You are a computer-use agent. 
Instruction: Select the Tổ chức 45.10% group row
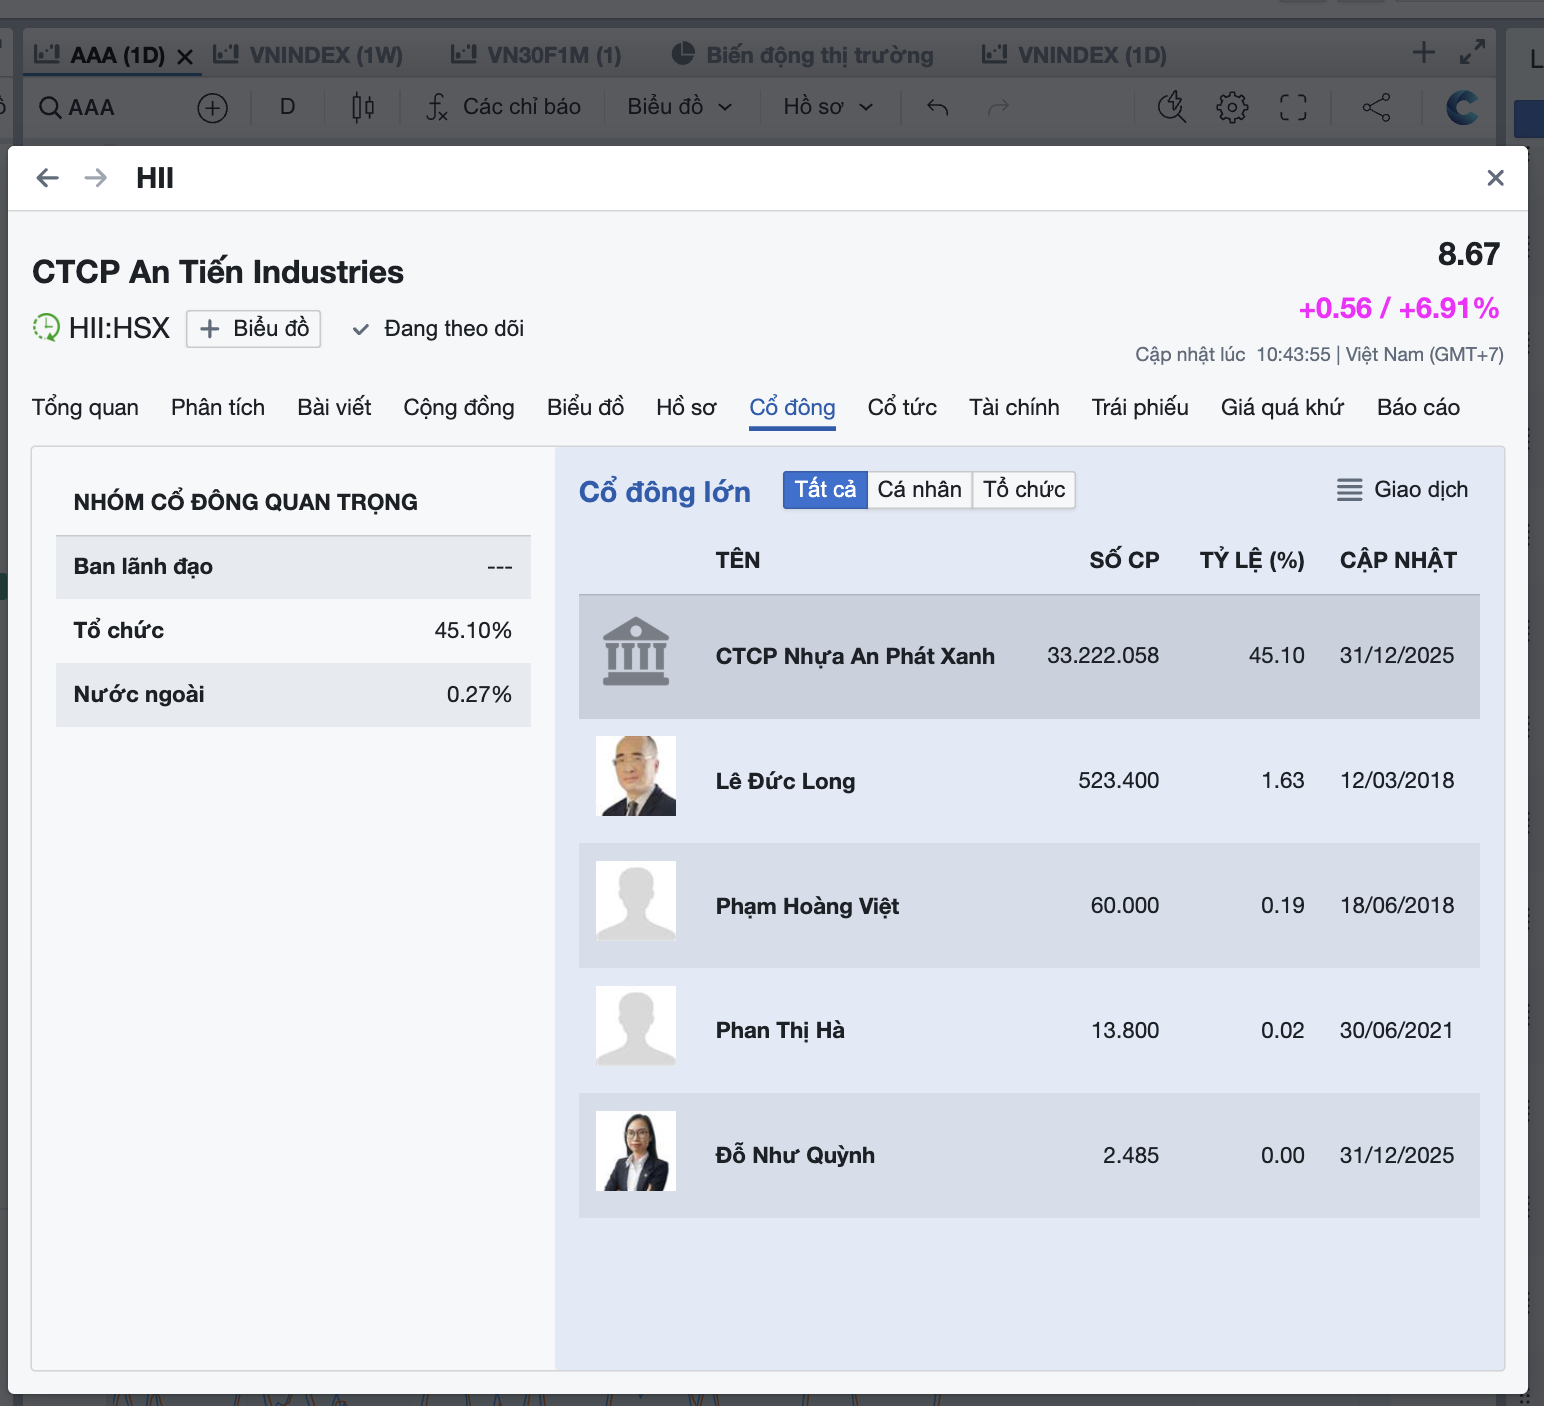coord(293,631)
